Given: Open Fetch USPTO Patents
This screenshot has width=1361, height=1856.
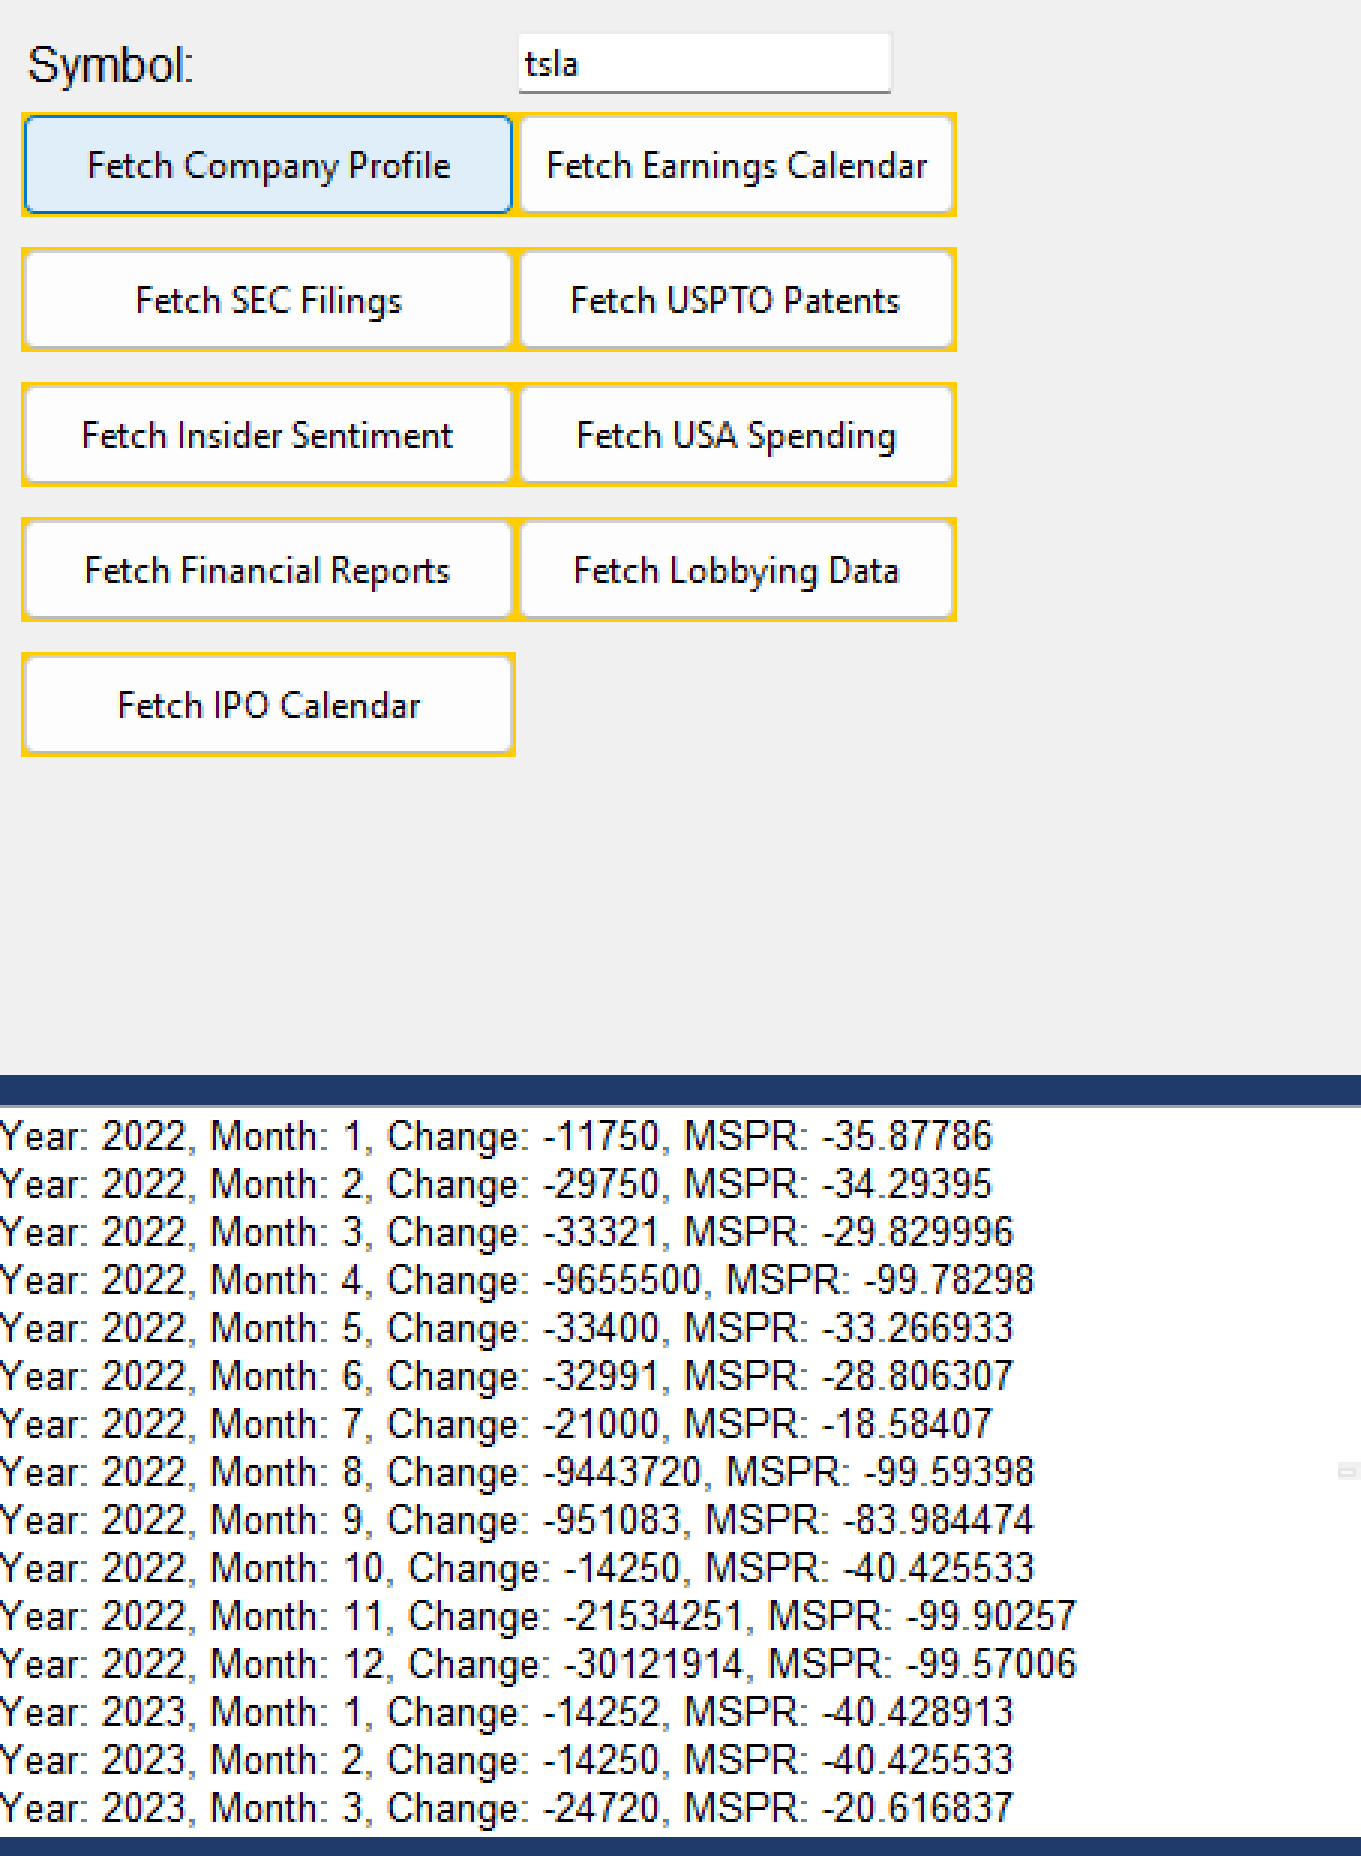Looking at the screenshot, I should coord(736,300).
